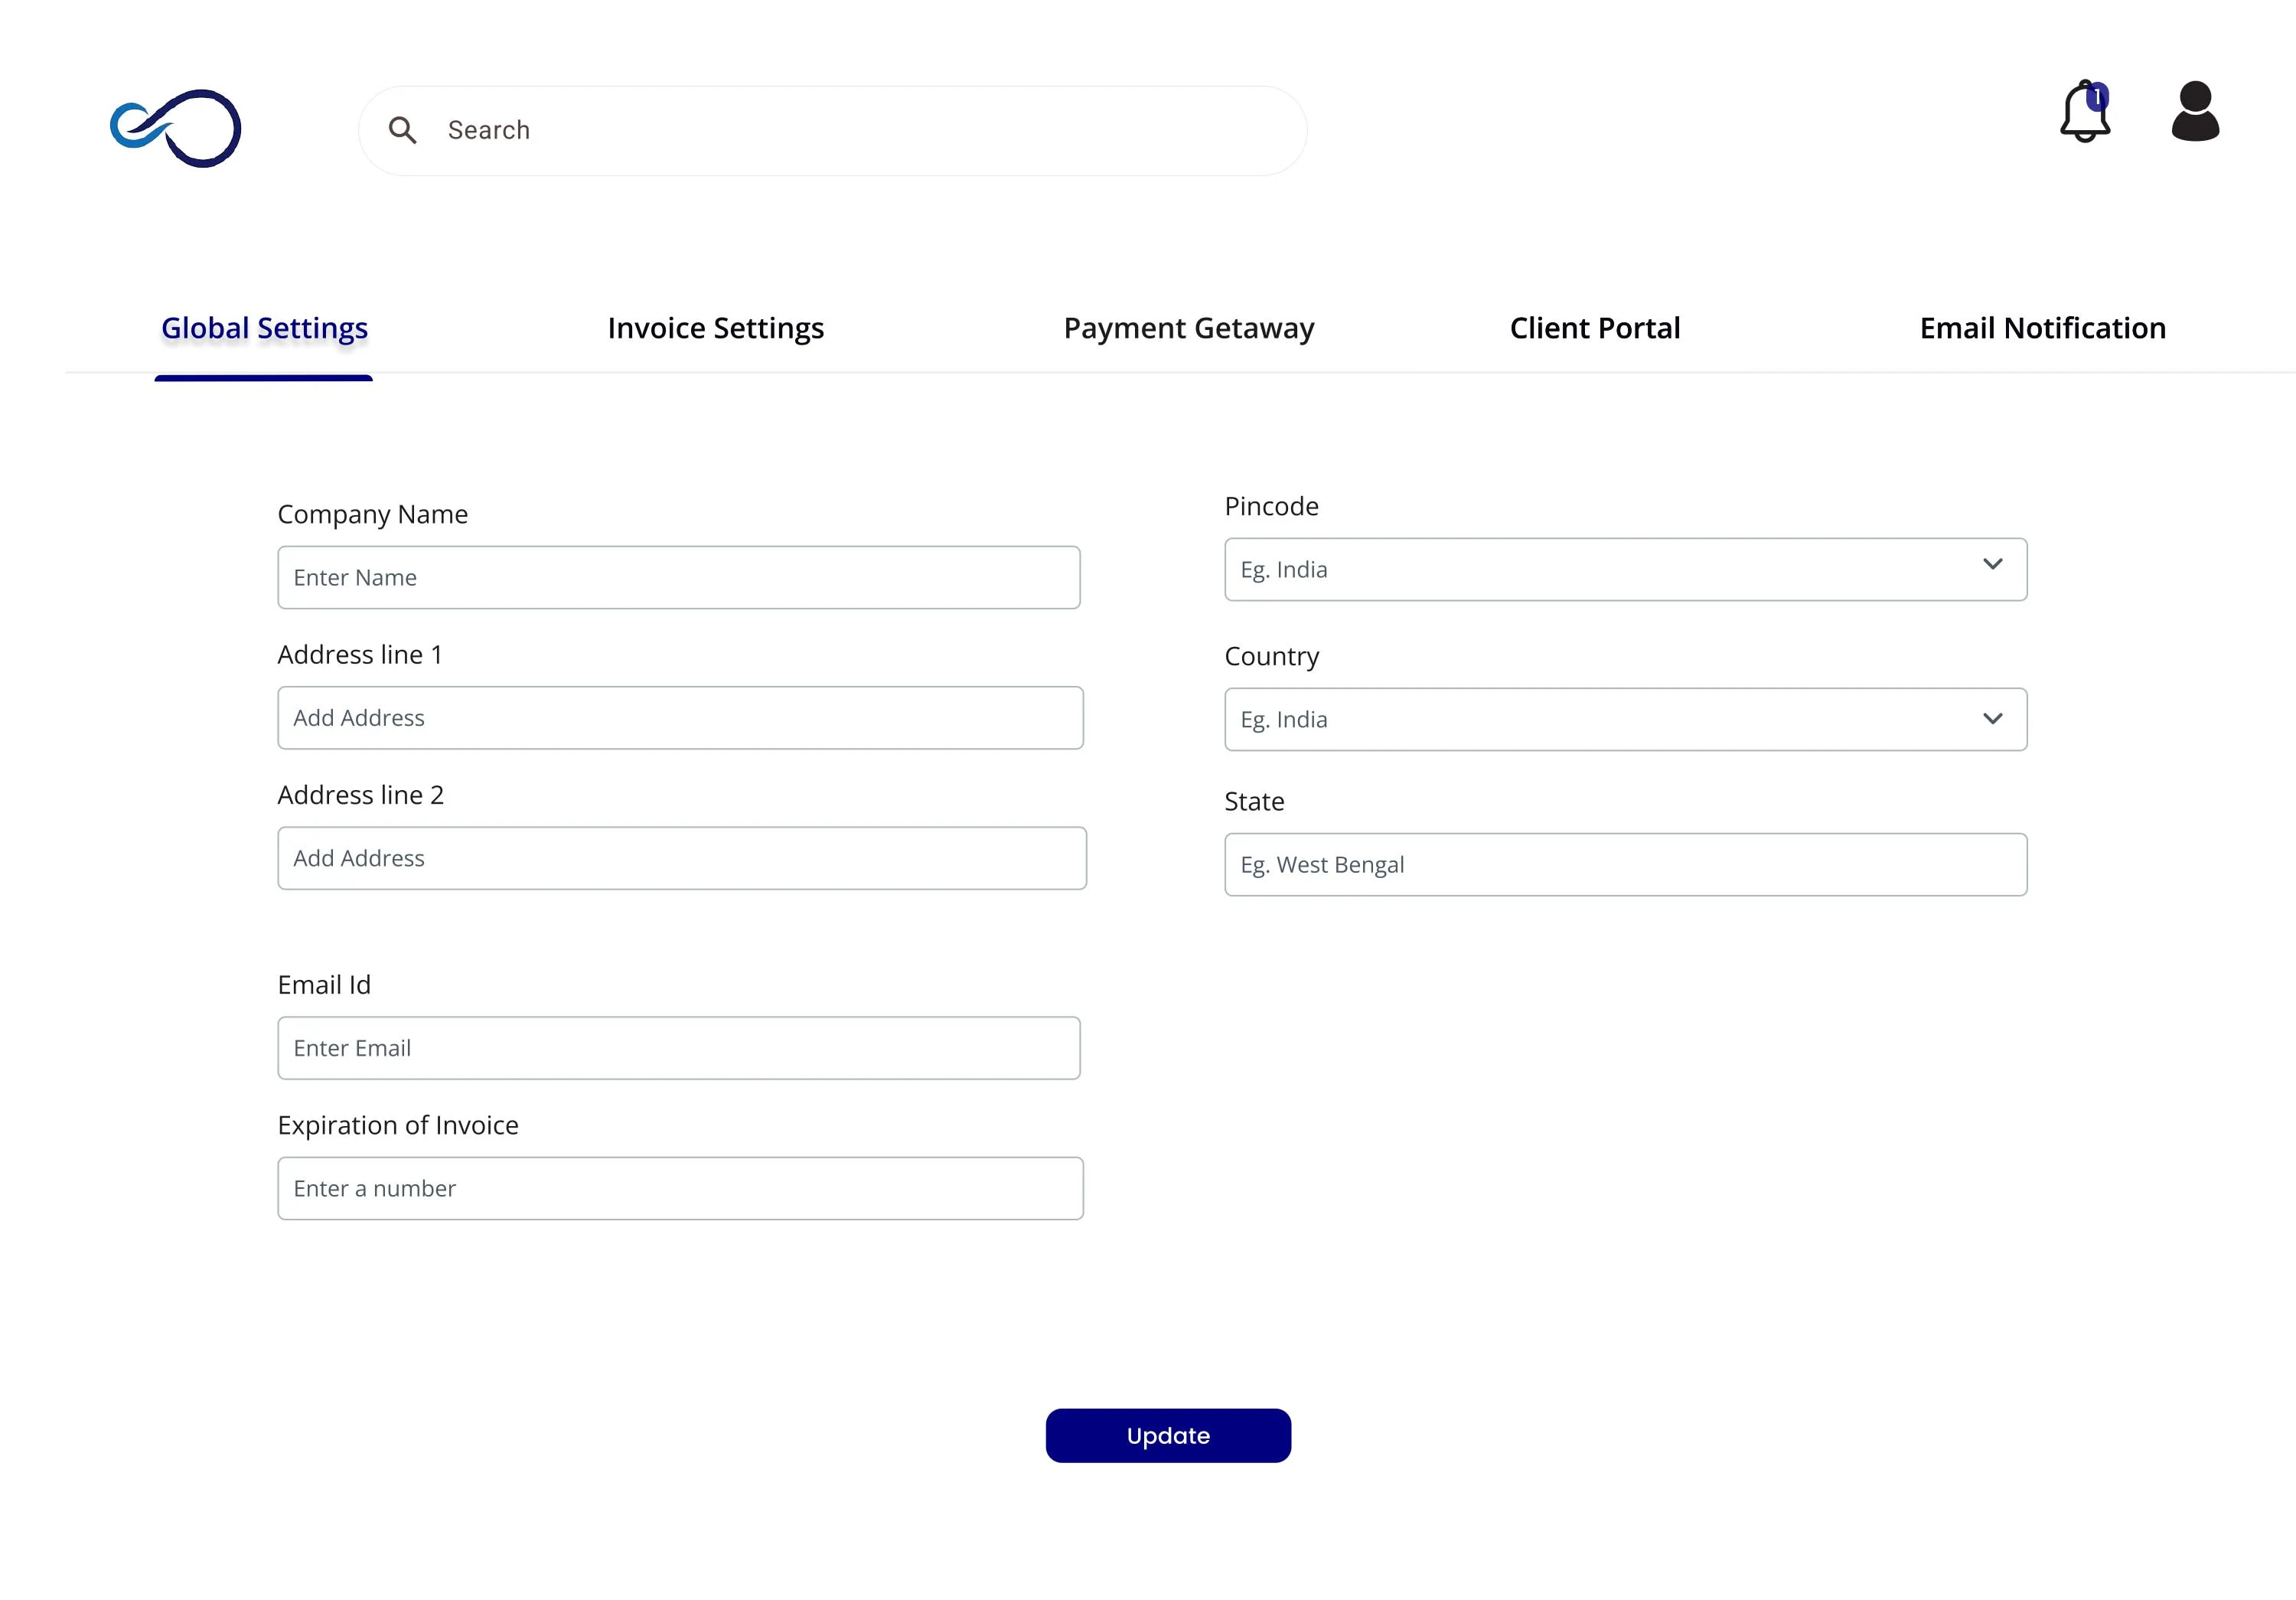Viewport: 2296px width, 1600px height.
Task: Open notifications bell icon
Action: tap(2083, 114)
